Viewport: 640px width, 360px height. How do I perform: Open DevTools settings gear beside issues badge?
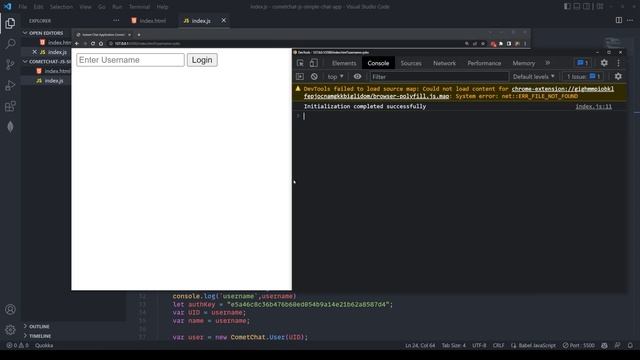[604, 63]
